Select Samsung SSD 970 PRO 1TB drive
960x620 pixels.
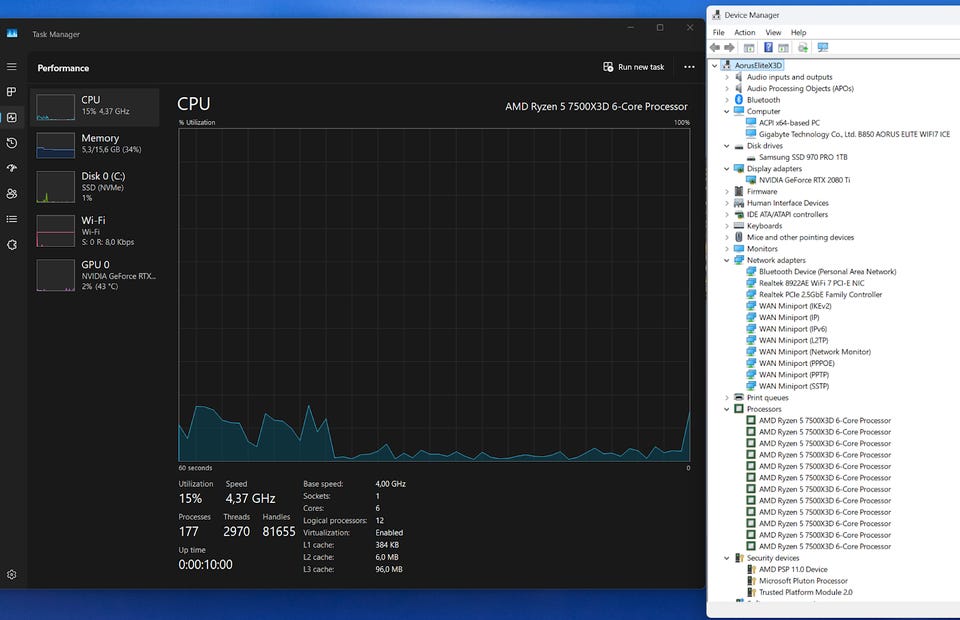point(803,157)
